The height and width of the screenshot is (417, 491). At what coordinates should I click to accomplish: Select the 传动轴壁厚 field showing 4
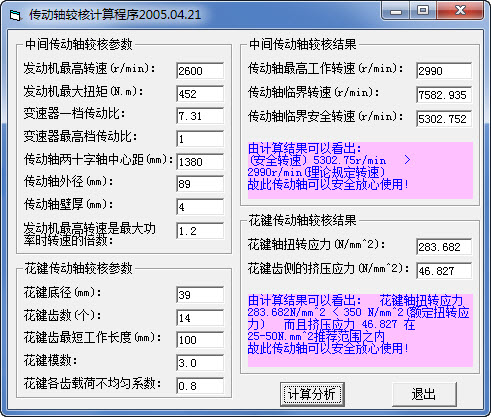click(x=200, y=207)
